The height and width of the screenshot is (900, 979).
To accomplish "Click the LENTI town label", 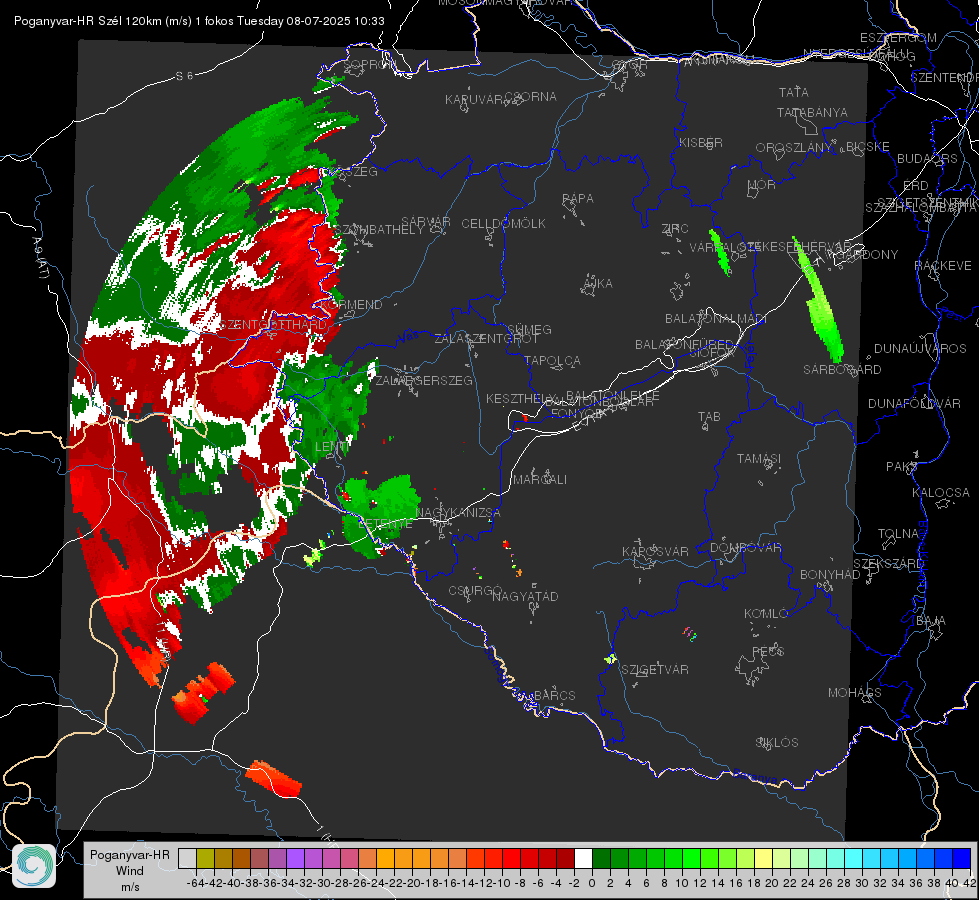I will 332,447.
